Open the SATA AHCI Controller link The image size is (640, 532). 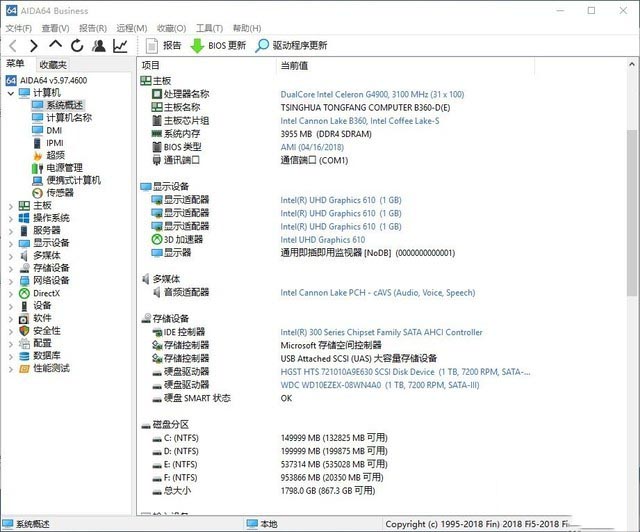pos(381,332)
